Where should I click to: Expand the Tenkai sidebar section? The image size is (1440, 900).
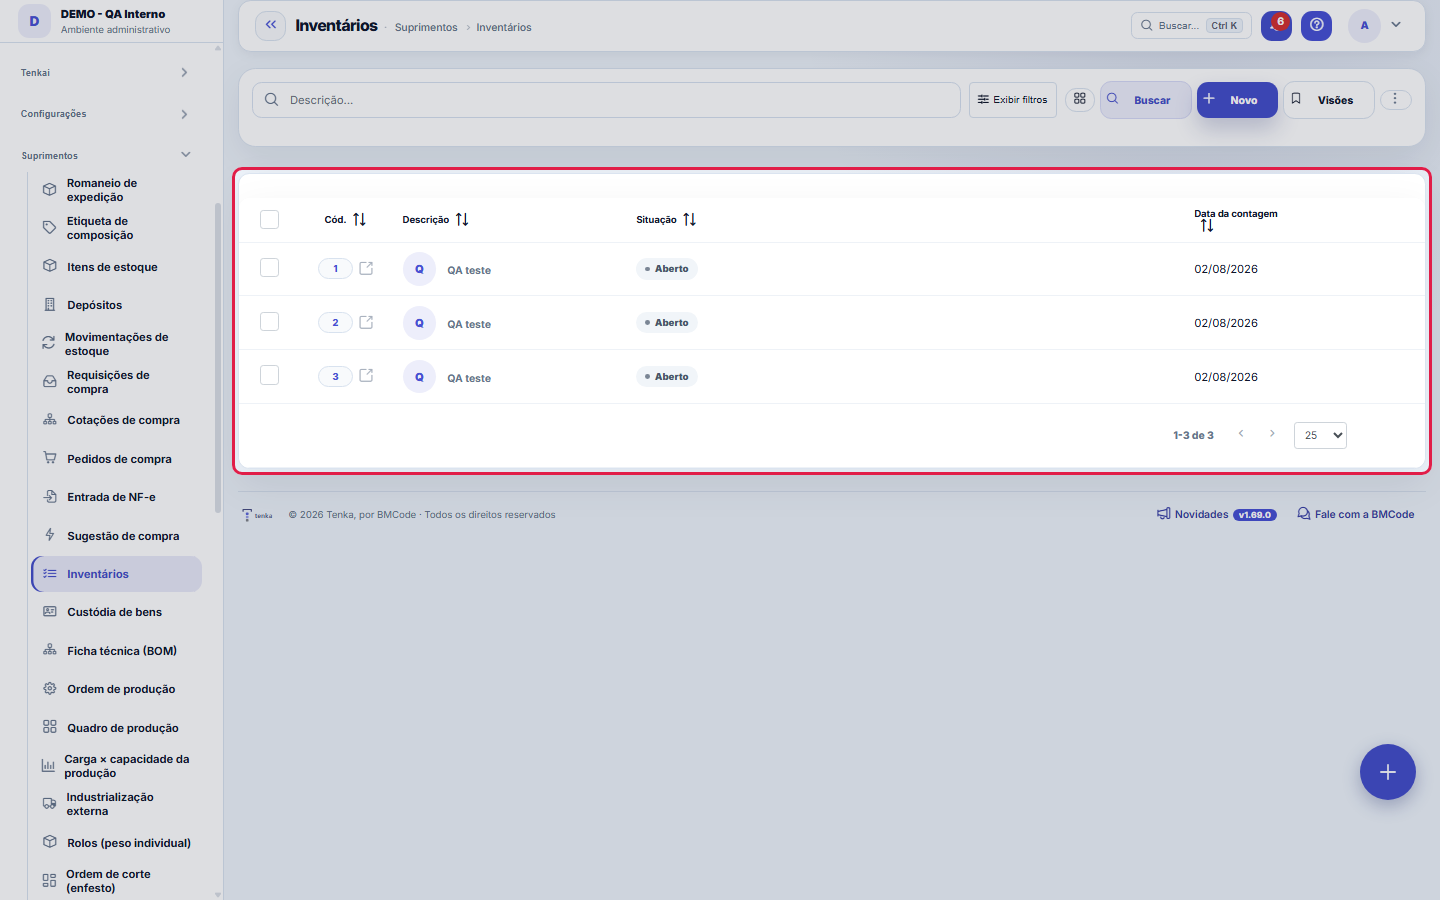105,73
